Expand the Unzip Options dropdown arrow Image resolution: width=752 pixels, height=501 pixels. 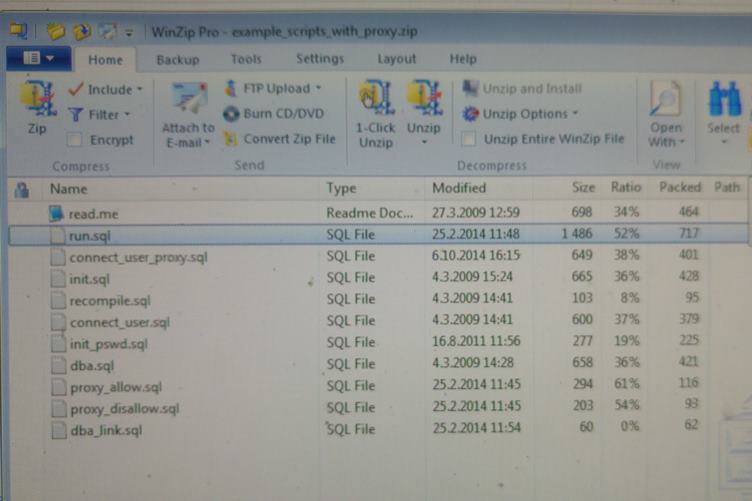point(575,114)
